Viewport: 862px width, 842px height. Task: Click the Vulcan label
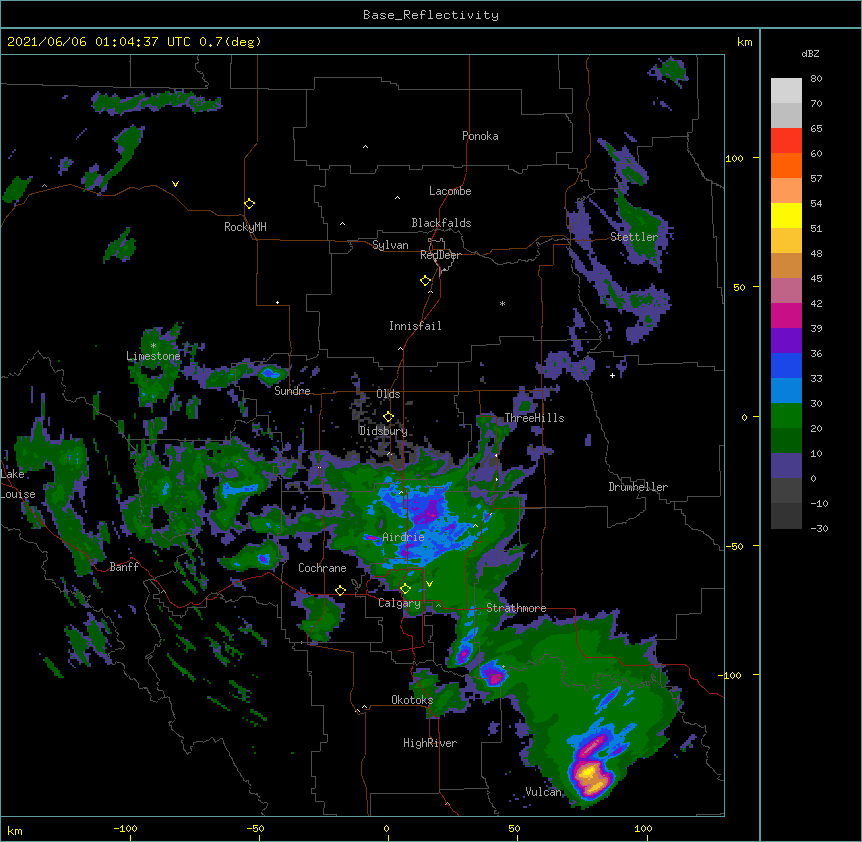pyautogui.click(x=543, y=792)
